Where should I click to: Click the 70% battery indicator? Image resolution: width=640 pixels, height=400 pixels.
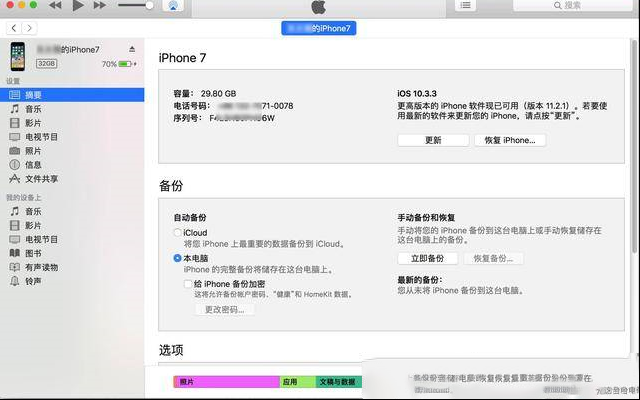click(119, 64)
